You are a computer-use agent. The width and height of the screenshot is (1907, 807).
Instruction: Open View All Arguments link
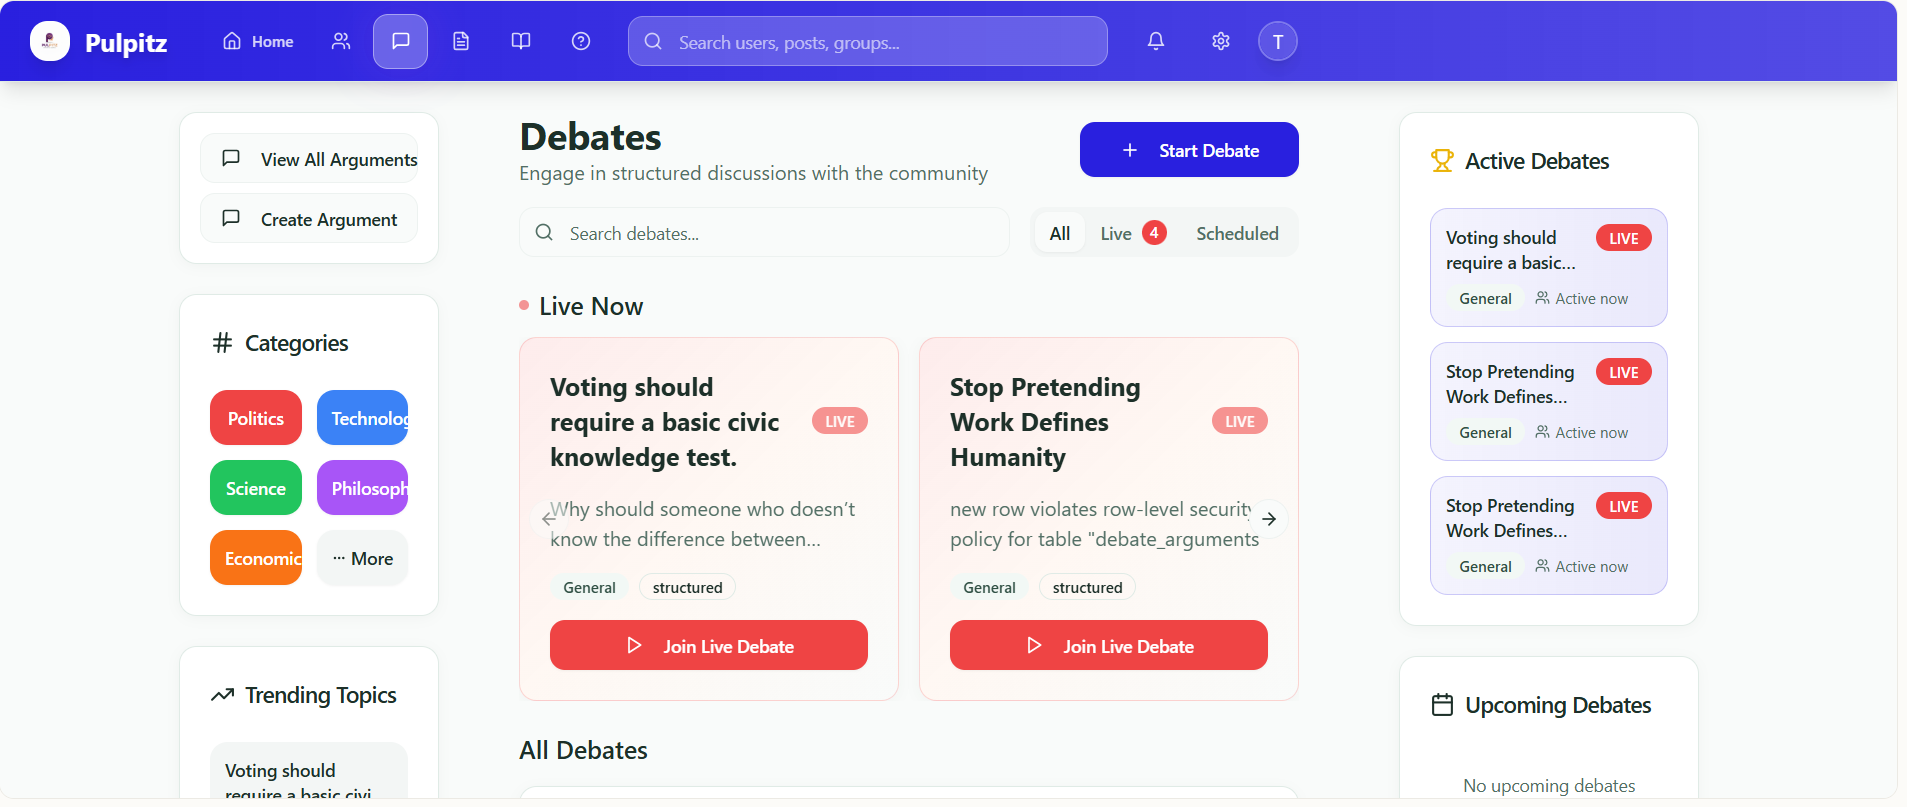[310, 159]
